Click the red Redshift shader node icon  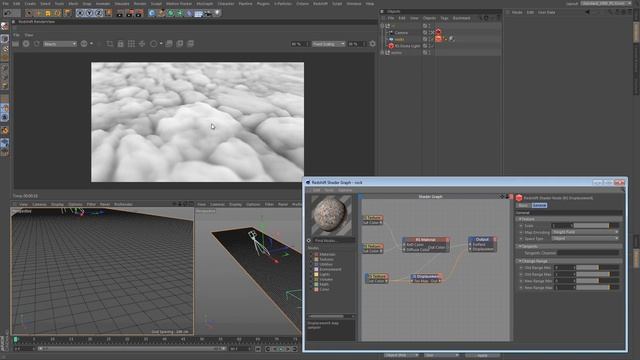click(519, 198)
